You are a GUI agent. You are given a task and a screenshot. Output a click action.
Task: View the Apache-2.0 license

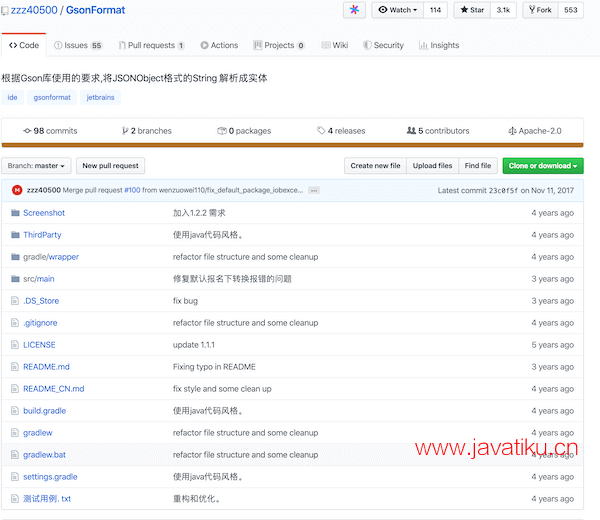pos(535,131)
